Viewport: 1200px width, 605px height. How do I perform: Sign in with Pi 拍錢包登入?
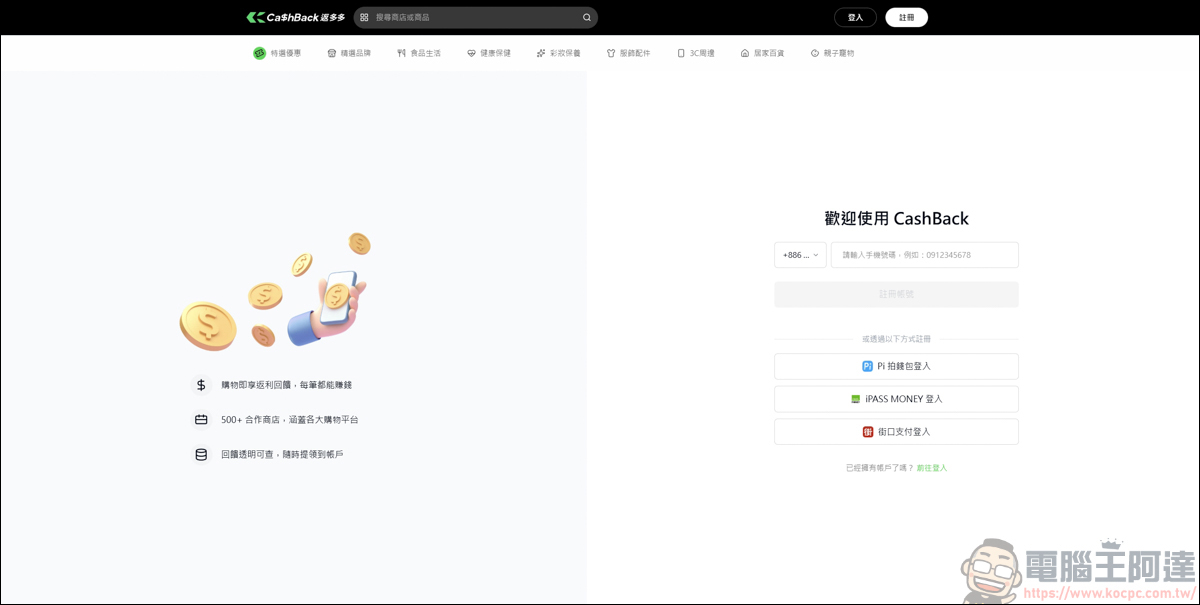coord(896,366)
